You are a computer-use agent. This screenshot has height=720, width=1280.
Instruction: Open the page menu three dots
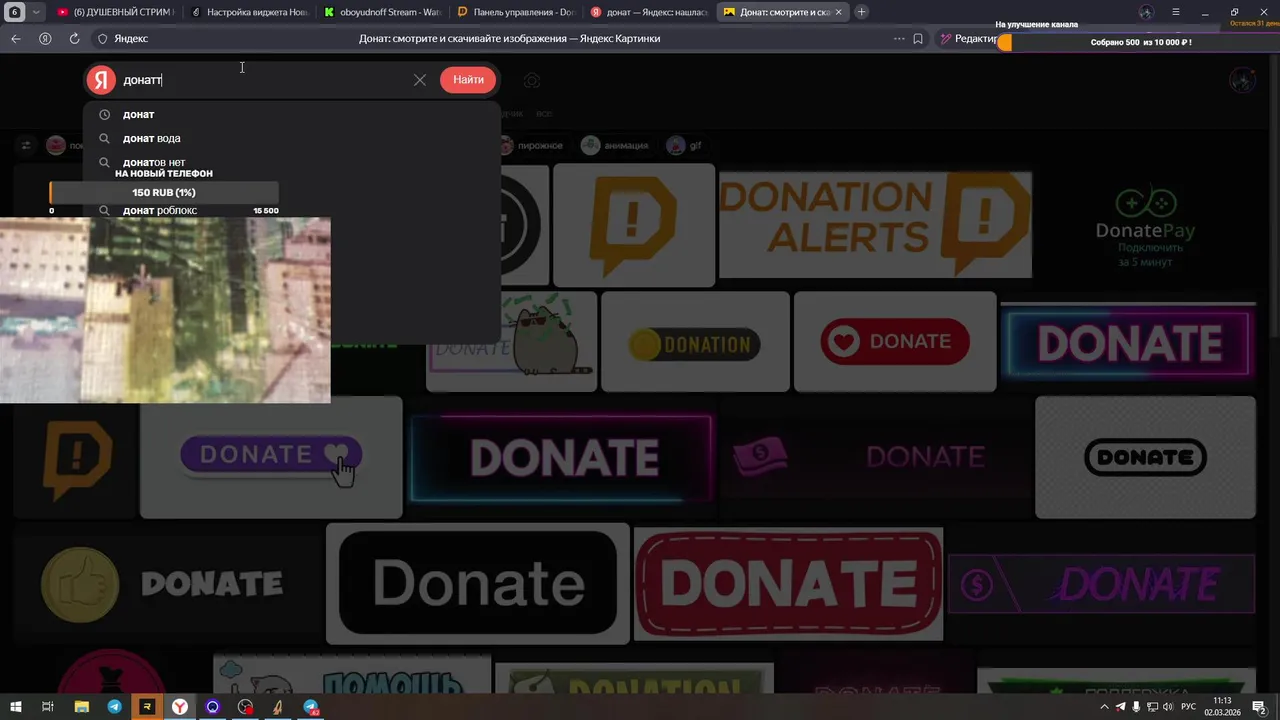pyautogui.click(x=899, y=39)
